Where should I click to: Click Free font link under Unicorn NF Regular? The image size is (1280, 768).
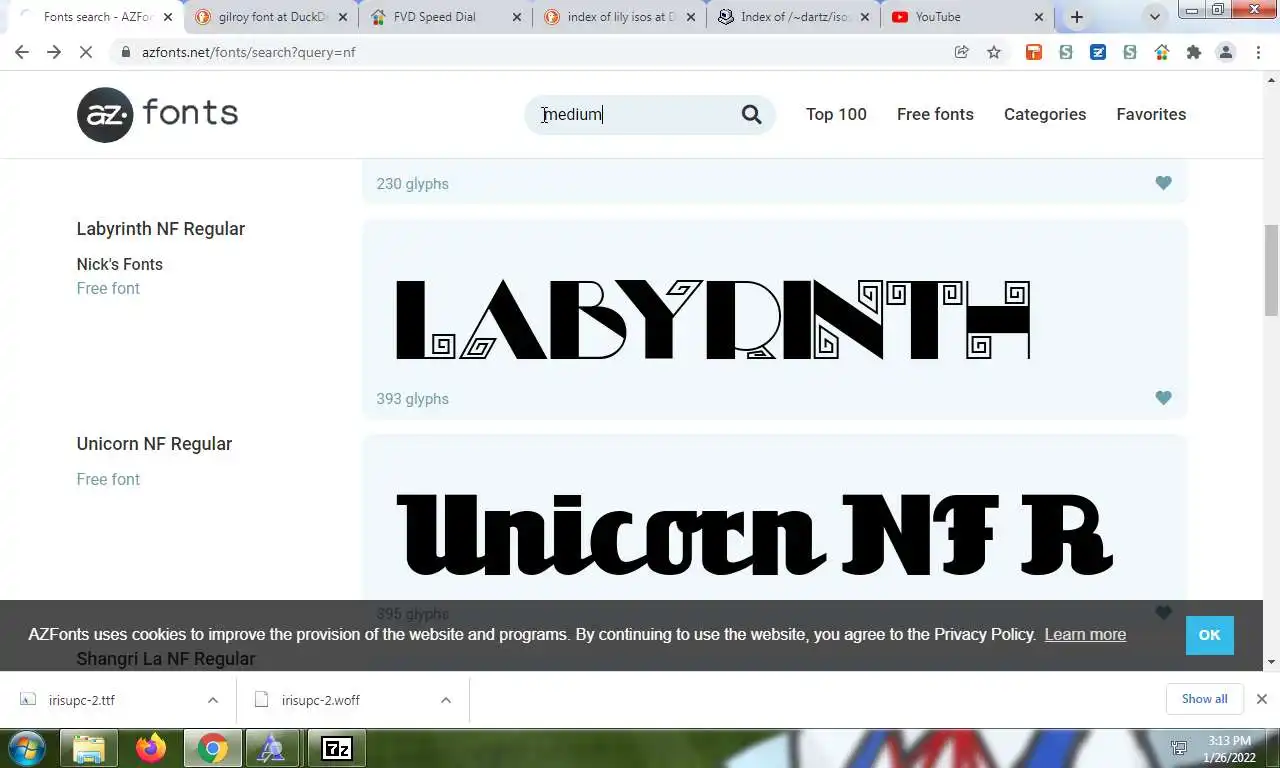coord(108,479)
